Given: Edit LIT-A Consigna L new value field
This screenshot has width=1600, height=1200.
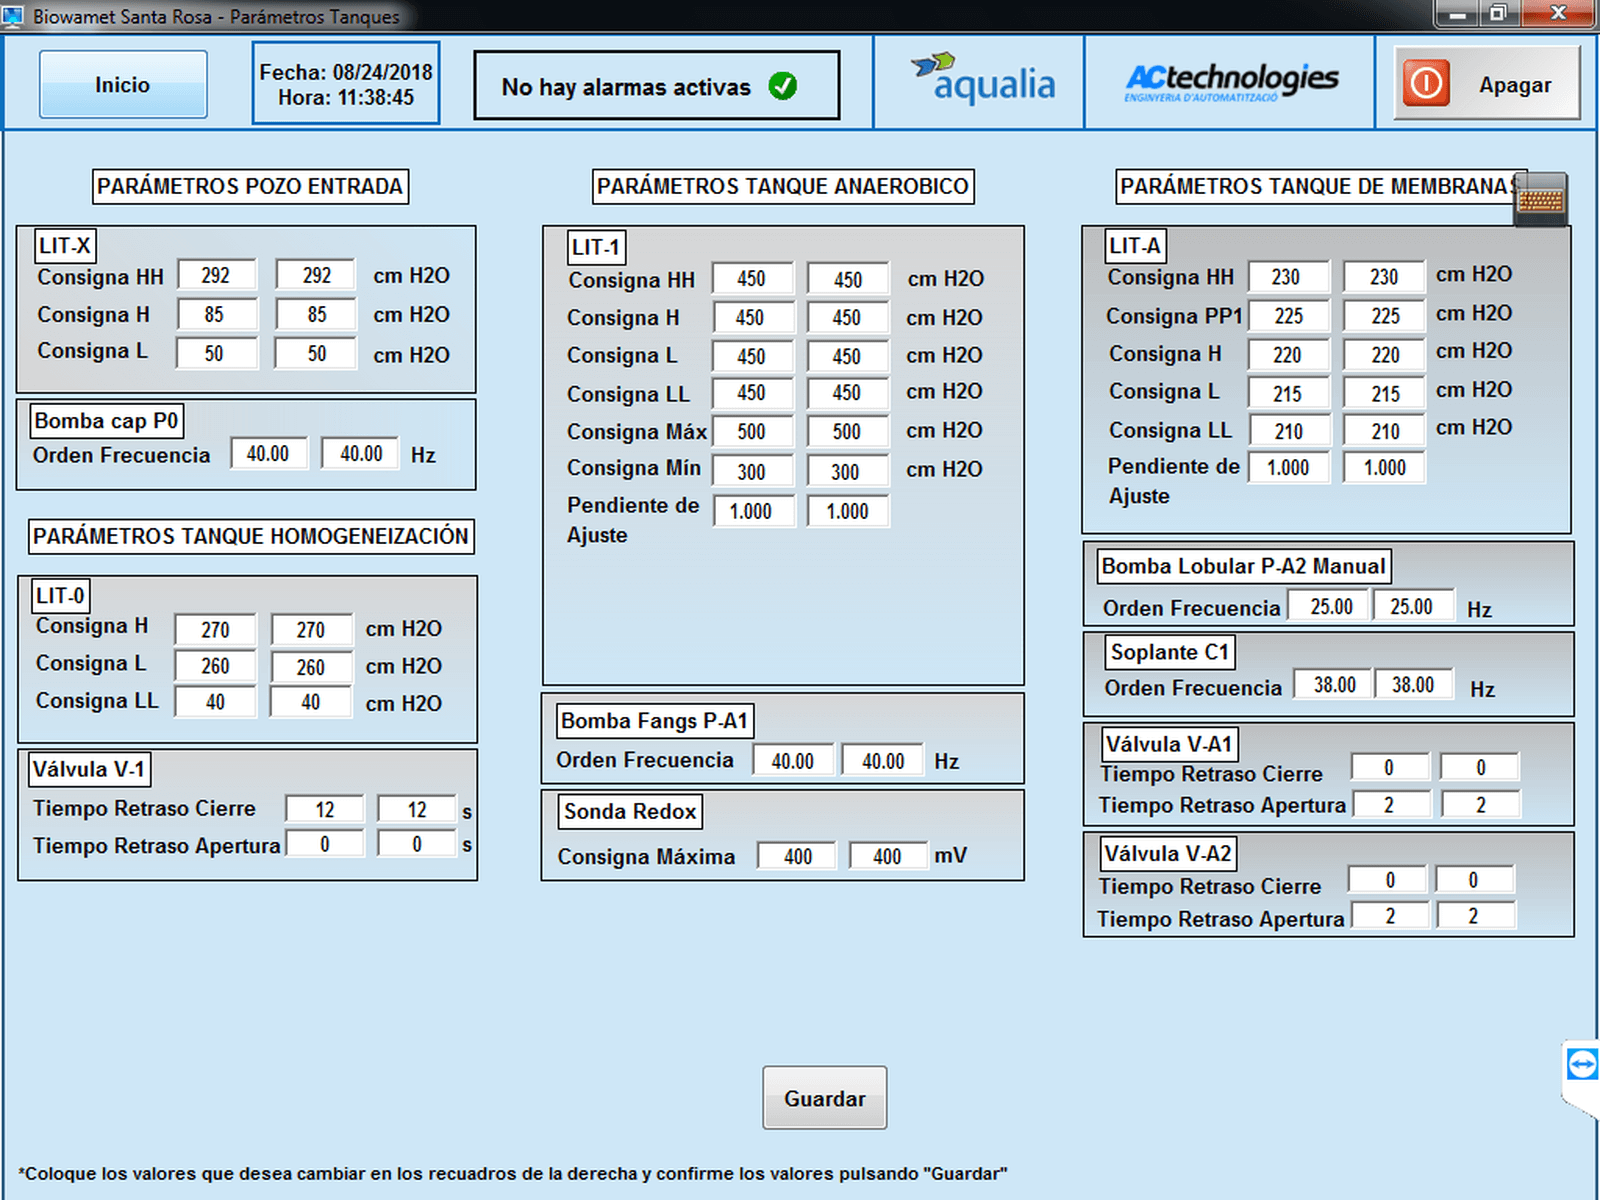Looking at the screenshot, I should (x=1384, y=393).
